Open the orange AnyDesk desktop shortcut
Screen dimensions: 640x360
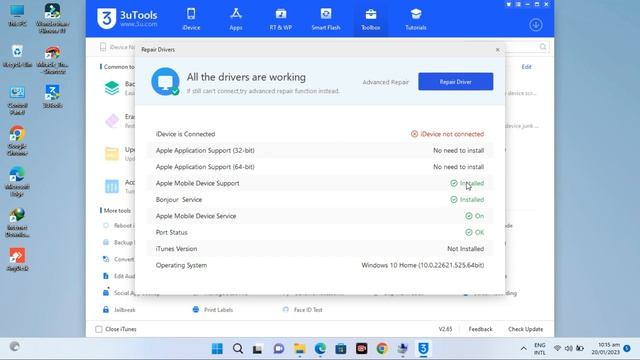(17, 260)
